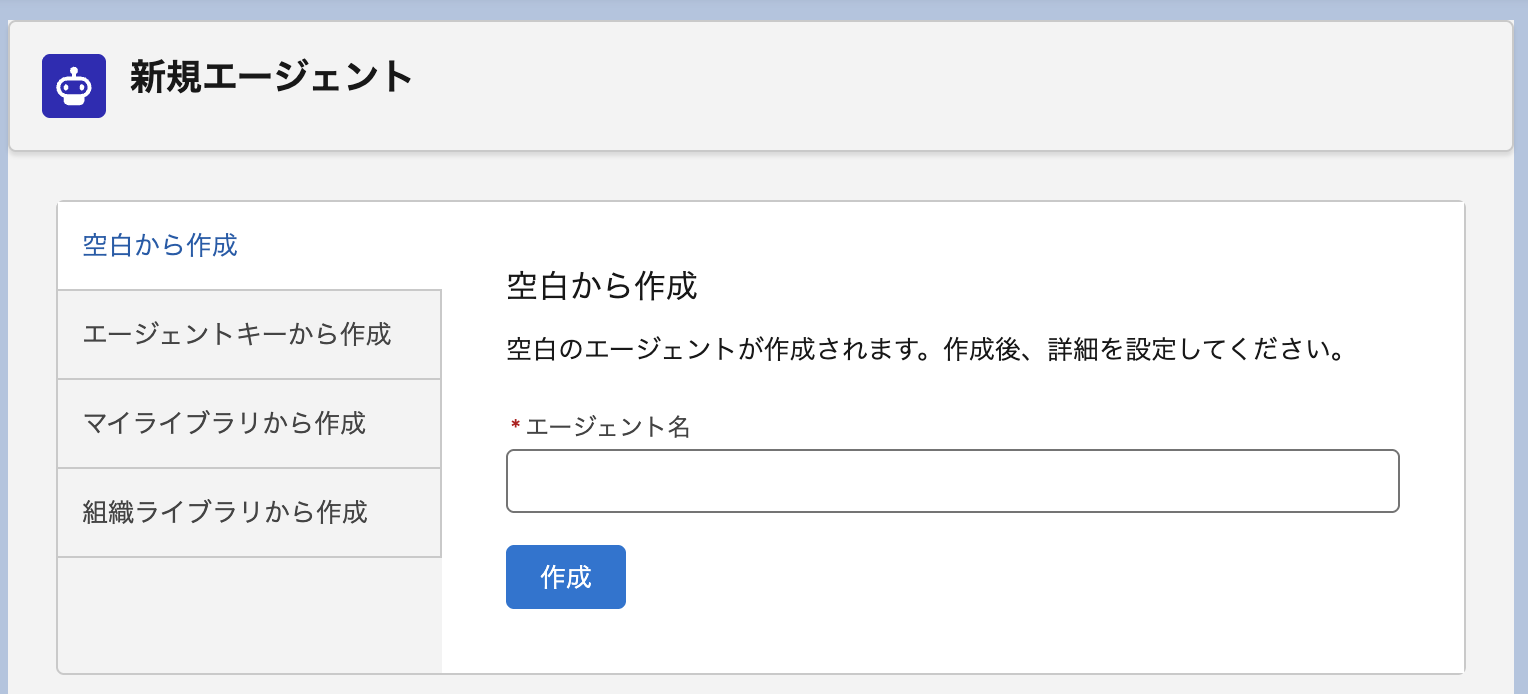This screenshot has width=1528, height=694.
Task: Open the マイライブラリから作成 tab
Action: [224, 423]
